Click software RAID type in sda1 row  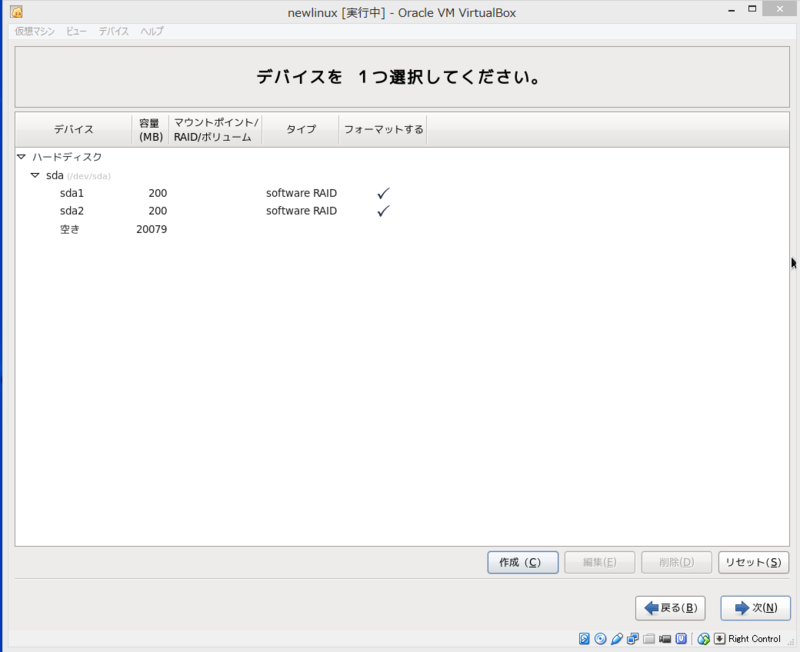[301, 193]
